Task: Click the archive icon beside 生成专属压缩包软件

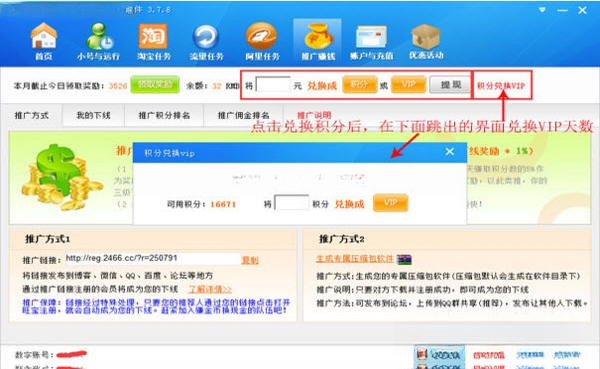Action: pos(404,260)
